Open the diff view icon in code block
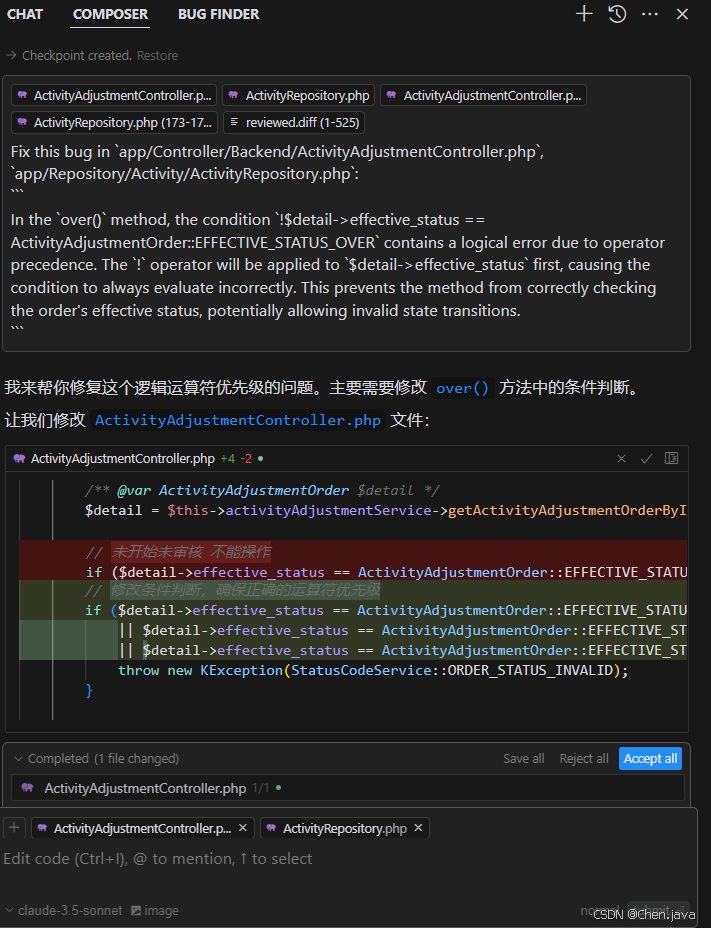Screen dimensions: 711x928 pyautogui.click(x=671, y=459)
